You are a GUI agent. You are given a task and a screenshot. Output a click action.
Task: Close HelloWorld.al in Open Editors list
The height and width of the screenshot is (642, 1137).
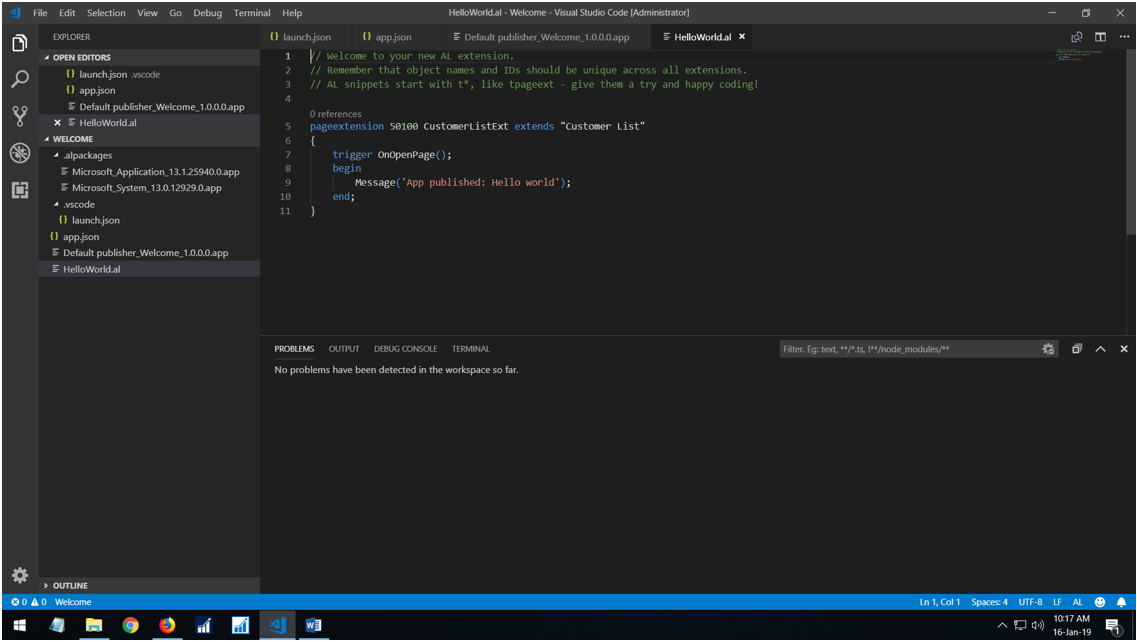[x=57, y=123]
